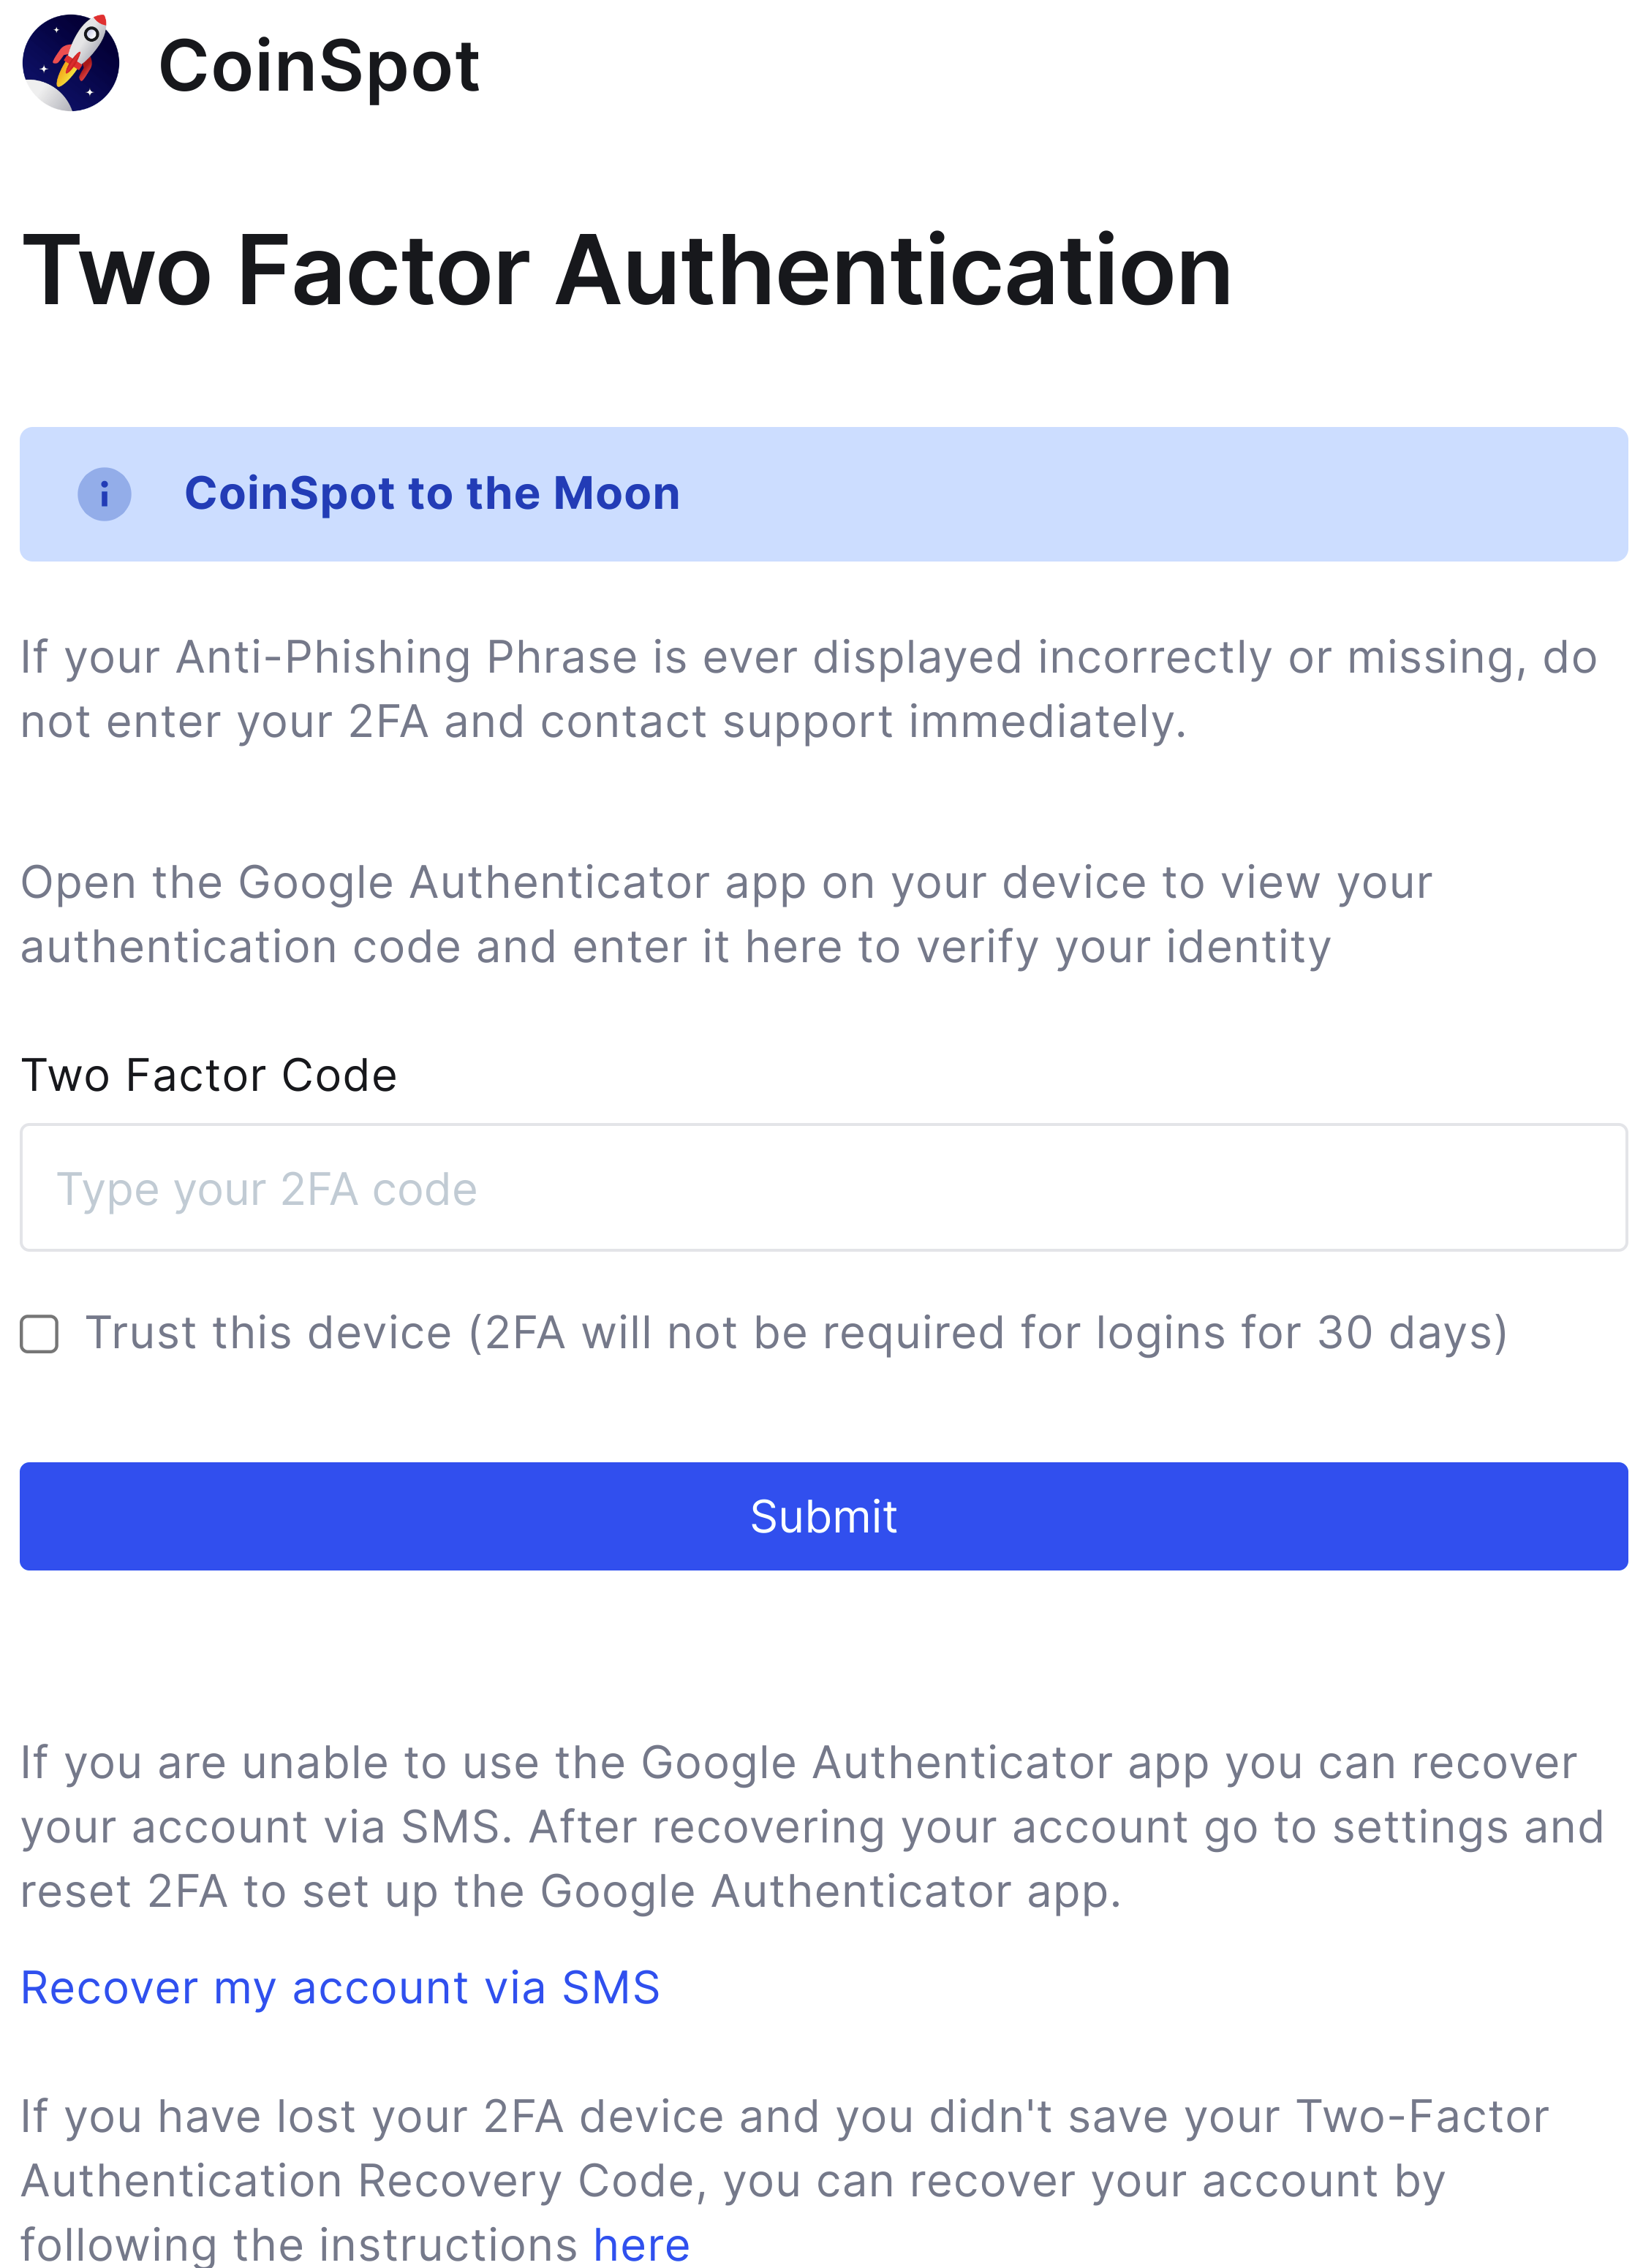
Task: Click the CoinSpot brand name text
Action: [x=319, y=66]
